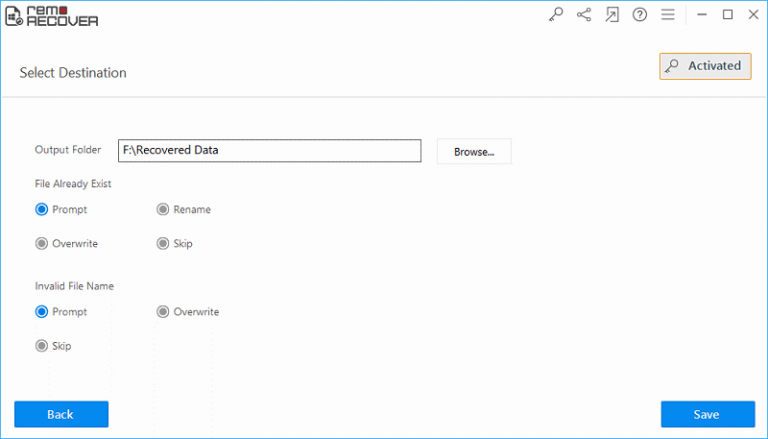Viewport: 768px width, 439px height.
Task: Click the Activated license button
Action: [x=704, y=66]
